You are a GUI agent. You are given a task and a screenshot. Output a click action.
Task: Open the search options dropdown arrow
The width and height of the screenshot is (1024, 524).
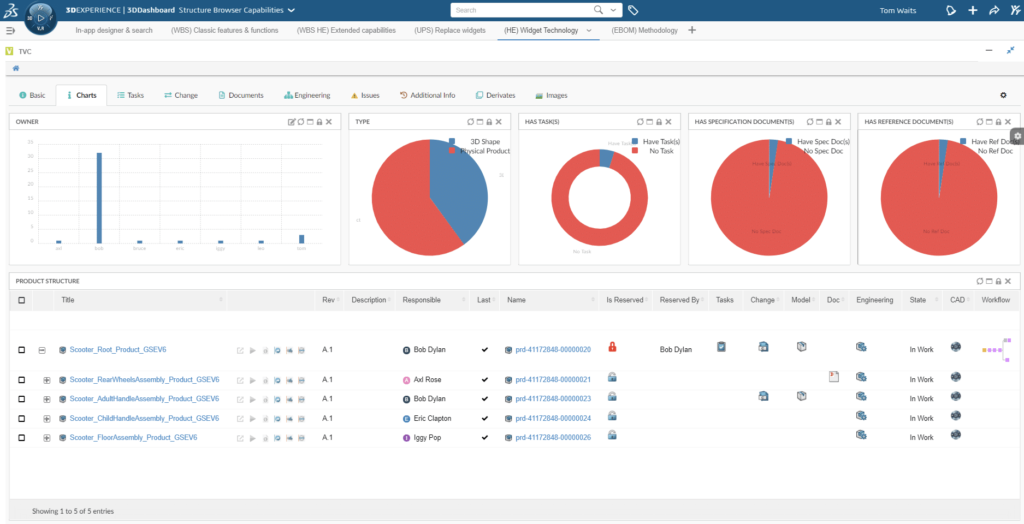click(x=613, y=10)
